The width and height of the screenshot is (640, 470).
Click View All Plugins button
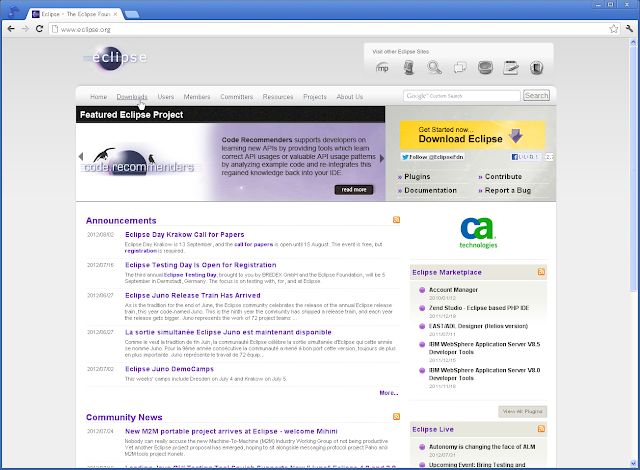[522, 412]
